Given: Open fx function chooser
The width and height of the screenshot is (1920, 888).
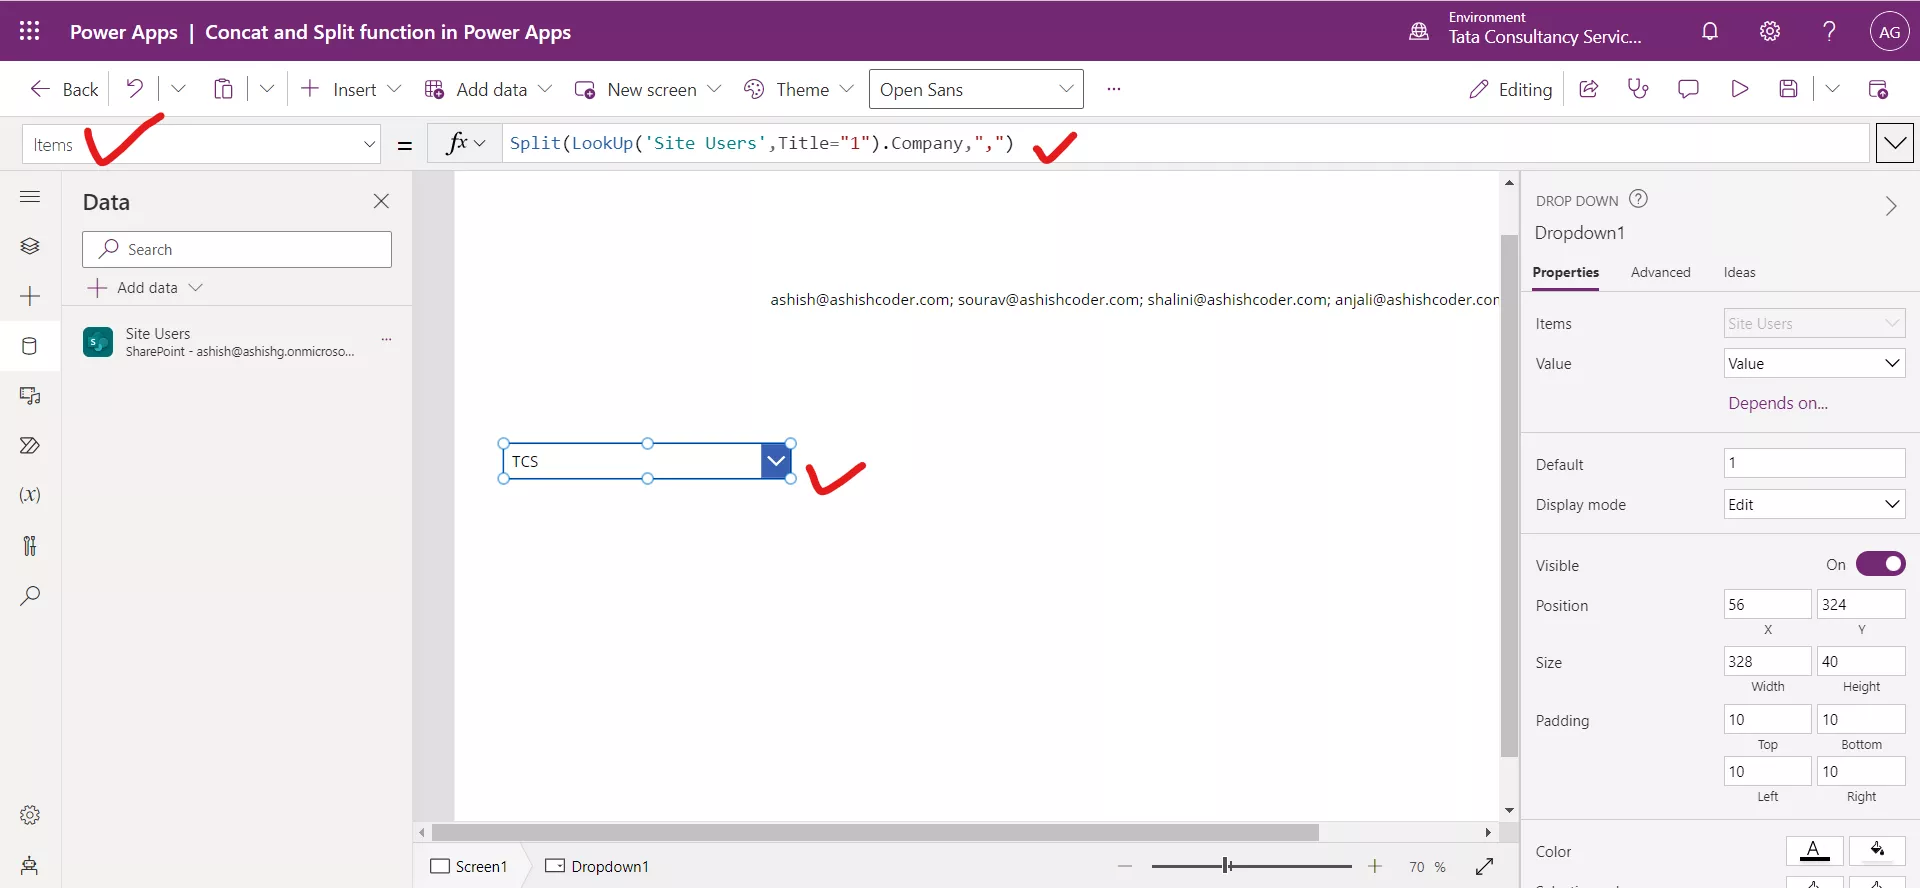Looking at the screenshot, I should click(x=466, y=143).
